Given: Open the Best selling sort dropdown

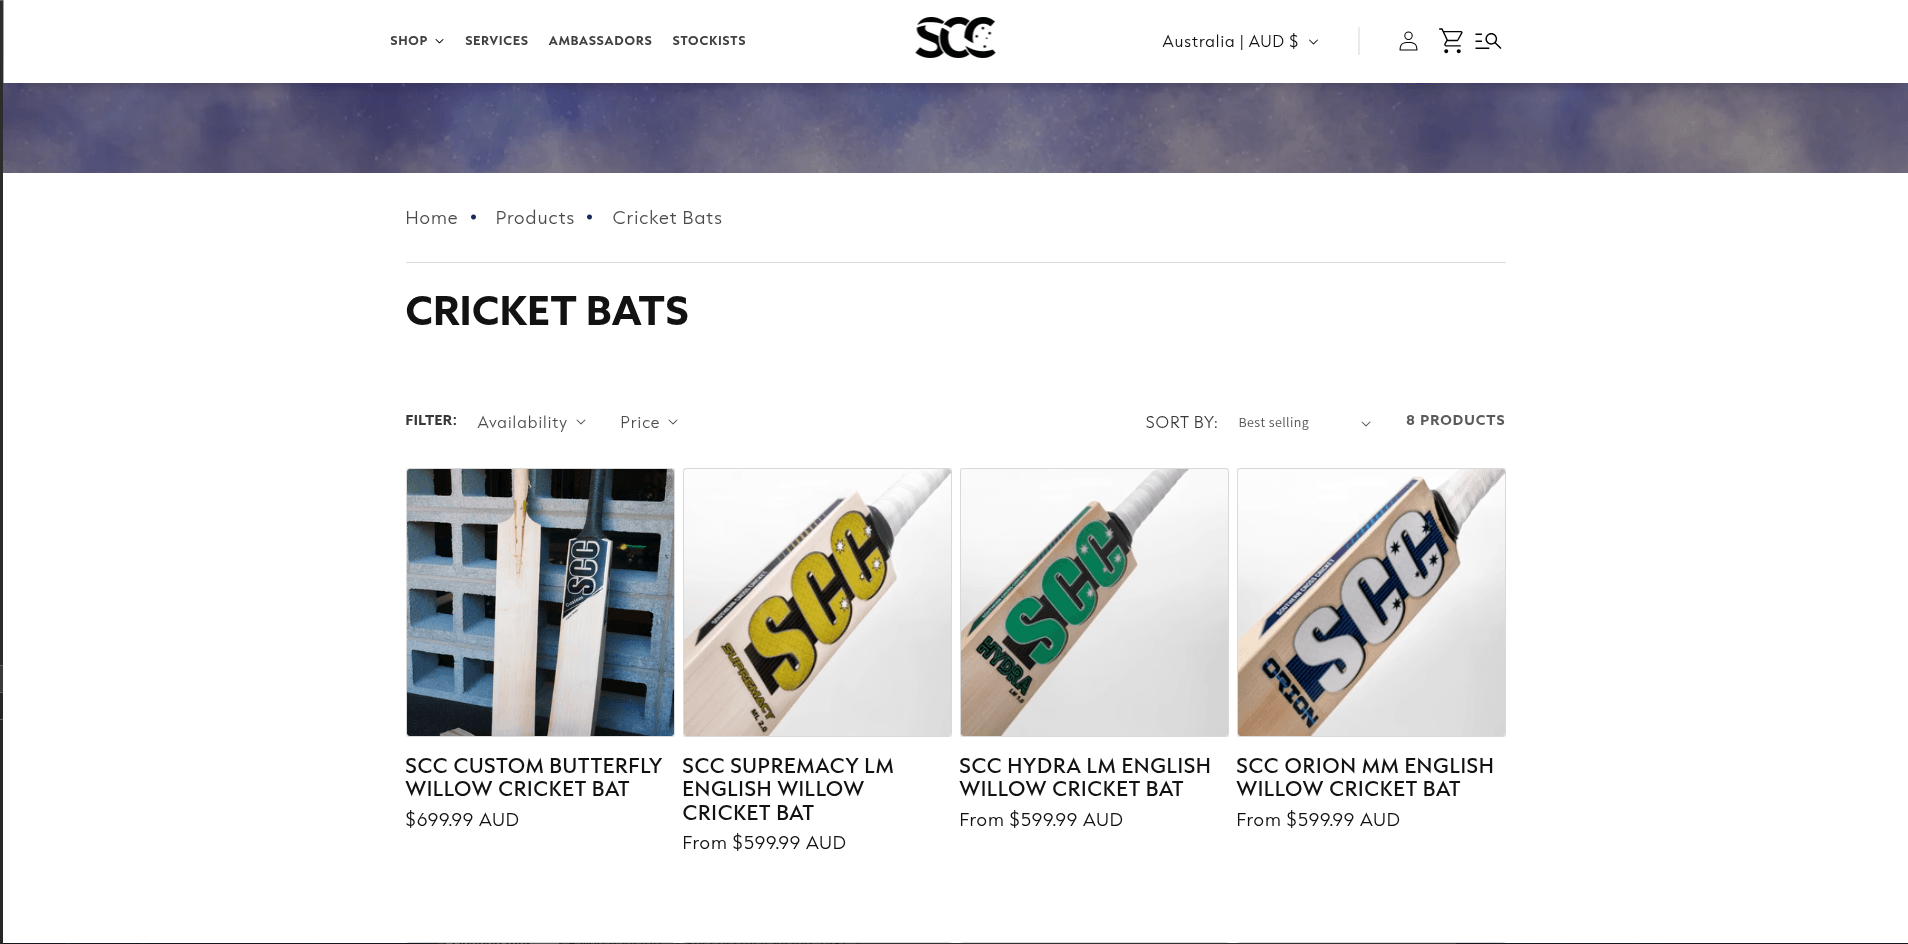Looking at the screenshot, I should coord(1303,423).
